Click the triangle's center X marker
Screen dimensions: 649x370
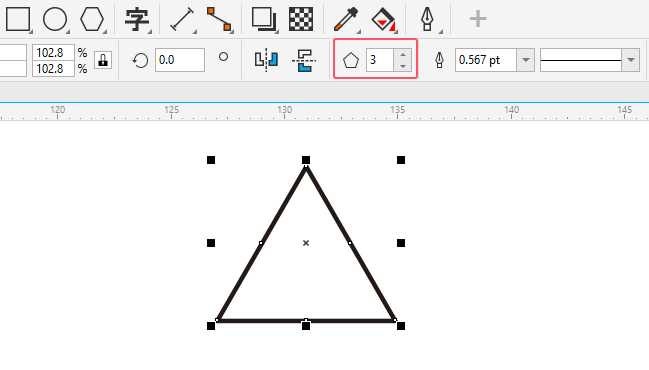(x=306, y=243)
